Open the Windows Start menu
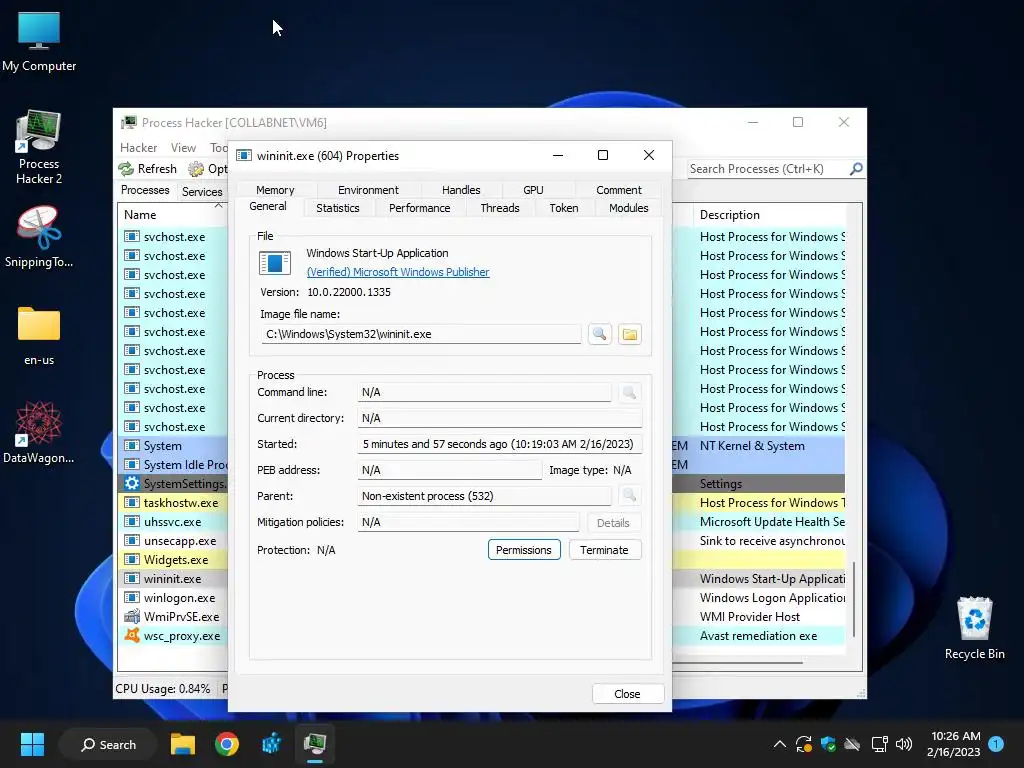1024x768 pixels. pos(32,744)
